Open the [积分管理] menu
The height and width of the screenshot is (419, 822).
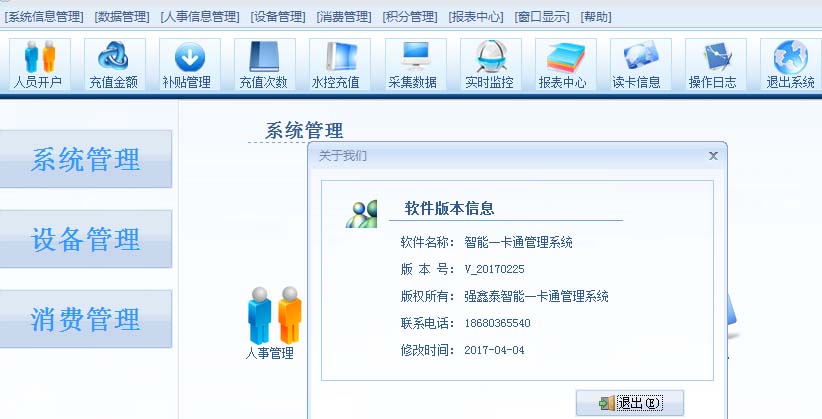point(410,17)
